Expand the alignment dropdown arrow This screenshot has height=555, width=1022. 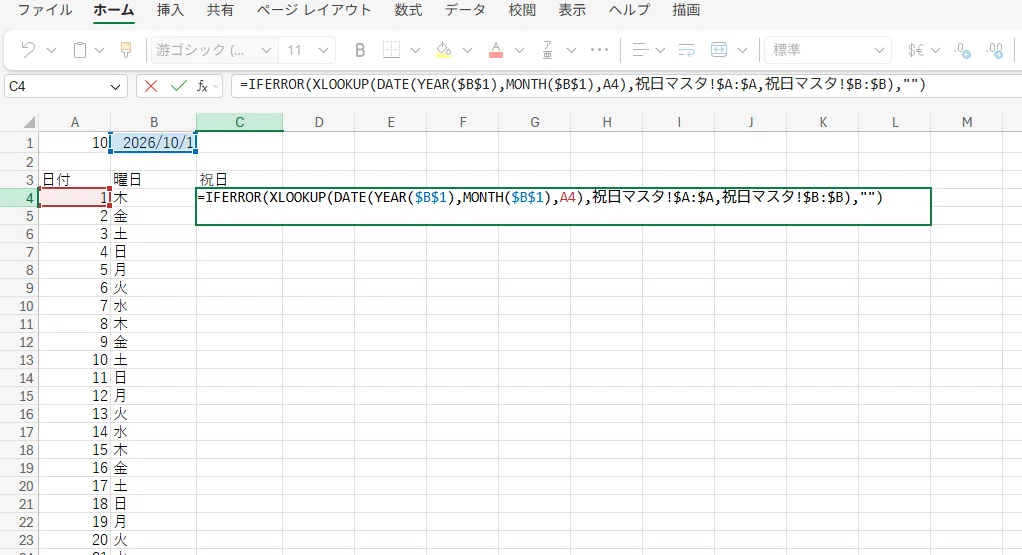tap(660, 50)
